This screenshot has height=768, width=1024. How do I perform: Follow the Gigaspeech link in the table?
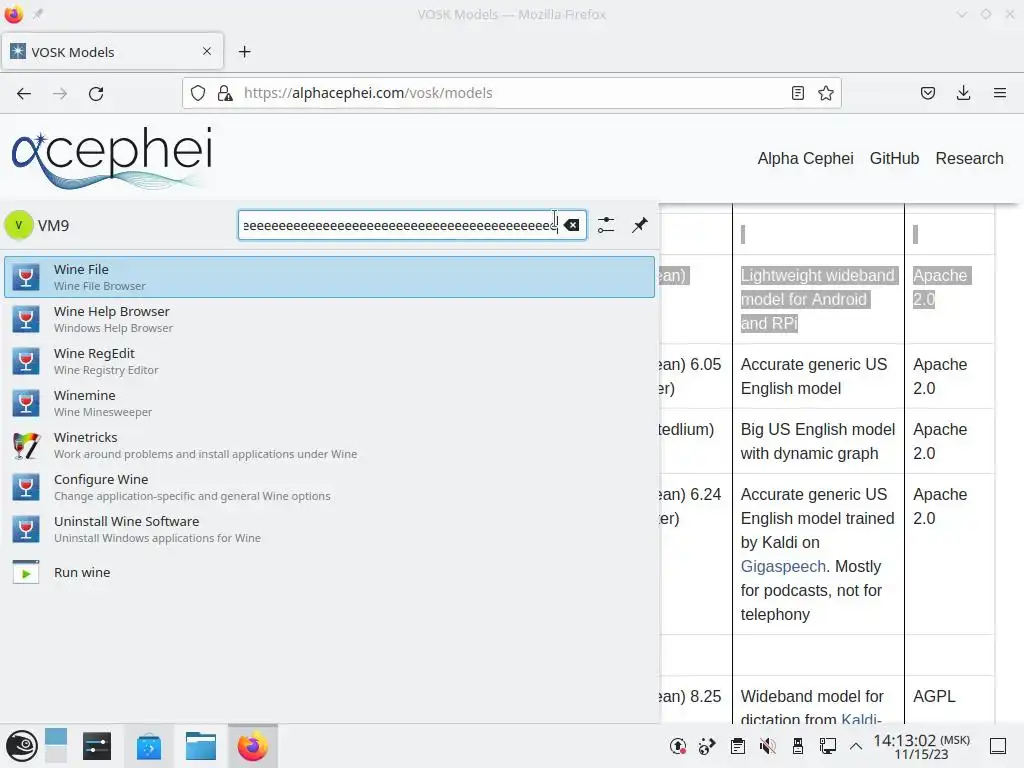[783, 566]
